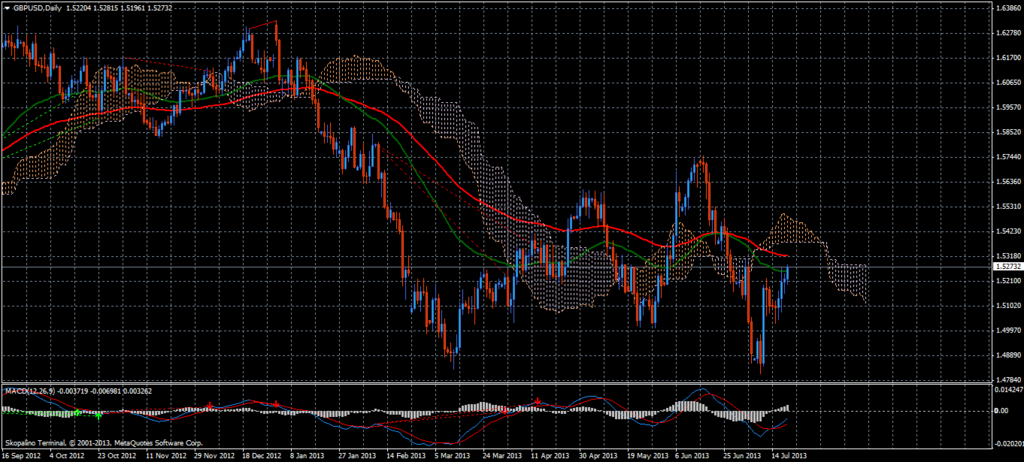Viewport: 1024px width, 462px height.
Task: Click the 1.56360 price axis label
Action: click(1010, 182)
